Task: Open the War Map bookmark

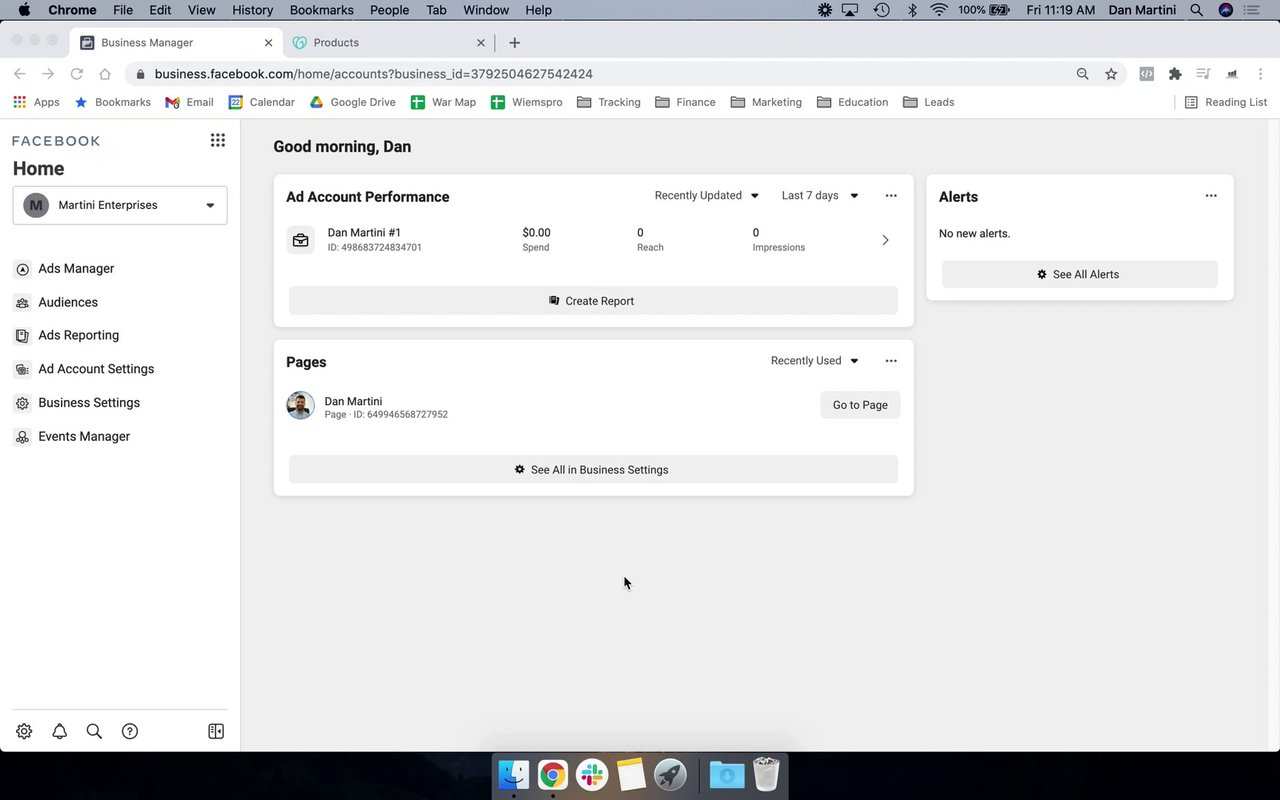Action: [443, 102]
